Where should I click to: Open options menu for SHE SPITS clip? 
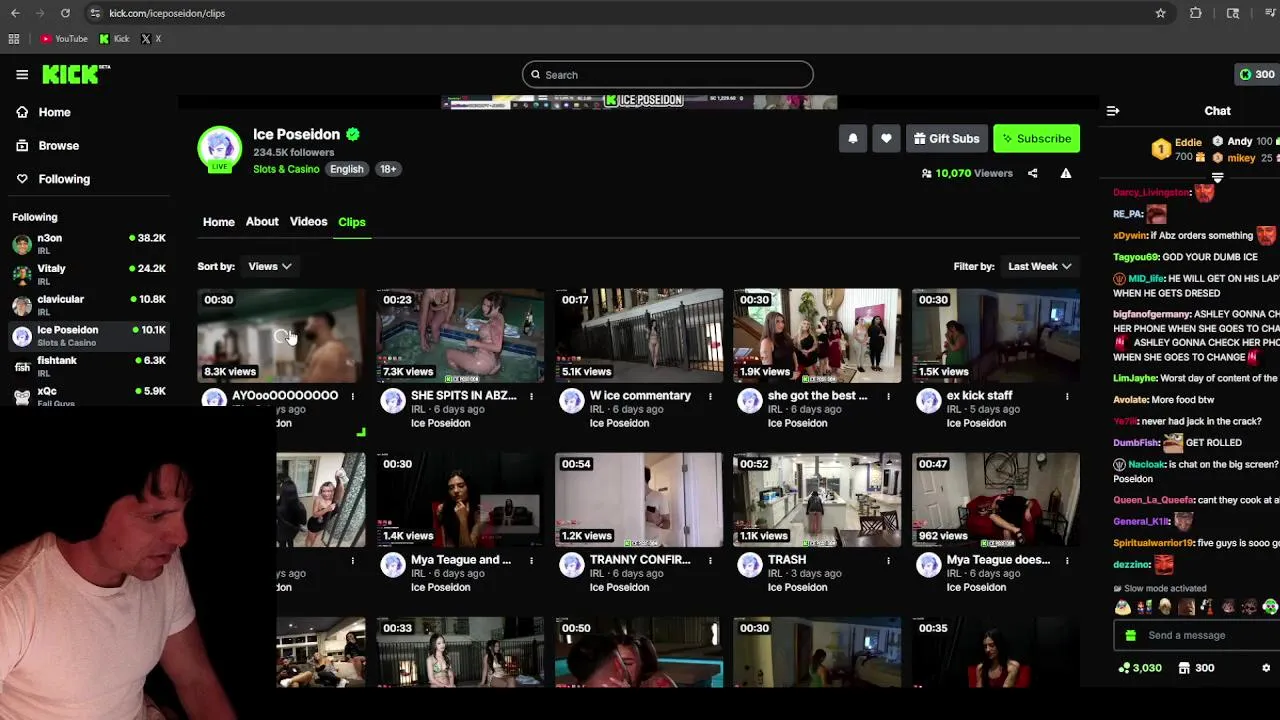[x=531, y=397]
